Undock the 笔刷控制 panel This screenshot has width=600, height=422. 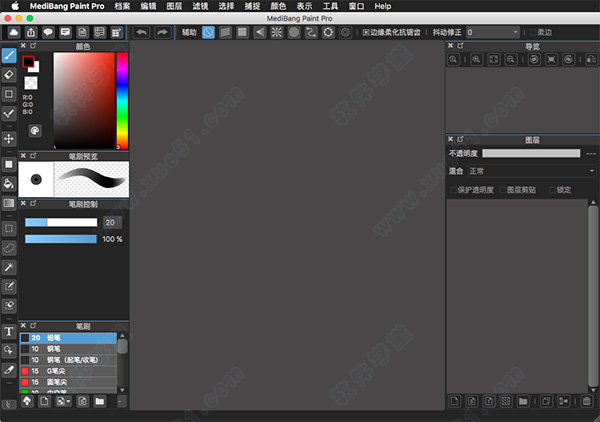coord(33,203)
